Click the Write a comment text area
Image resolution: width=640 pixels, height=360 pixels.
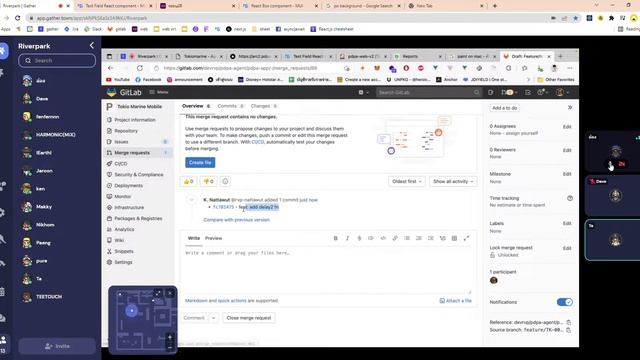click(327, 270)
